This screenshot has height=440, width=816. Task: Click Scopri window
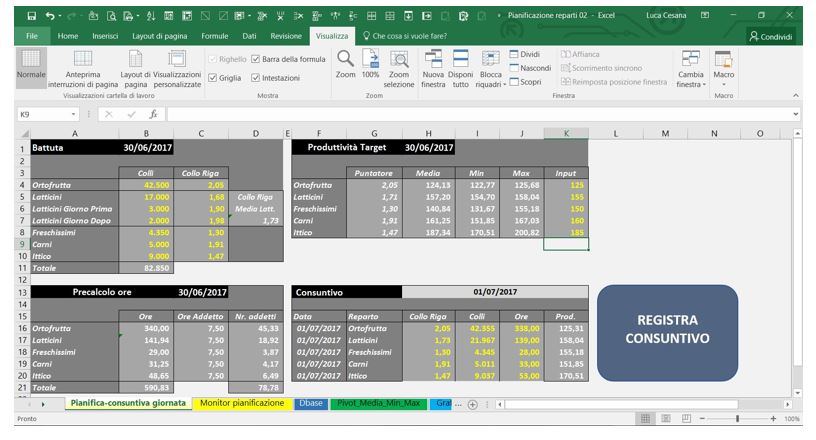[526, 82]
